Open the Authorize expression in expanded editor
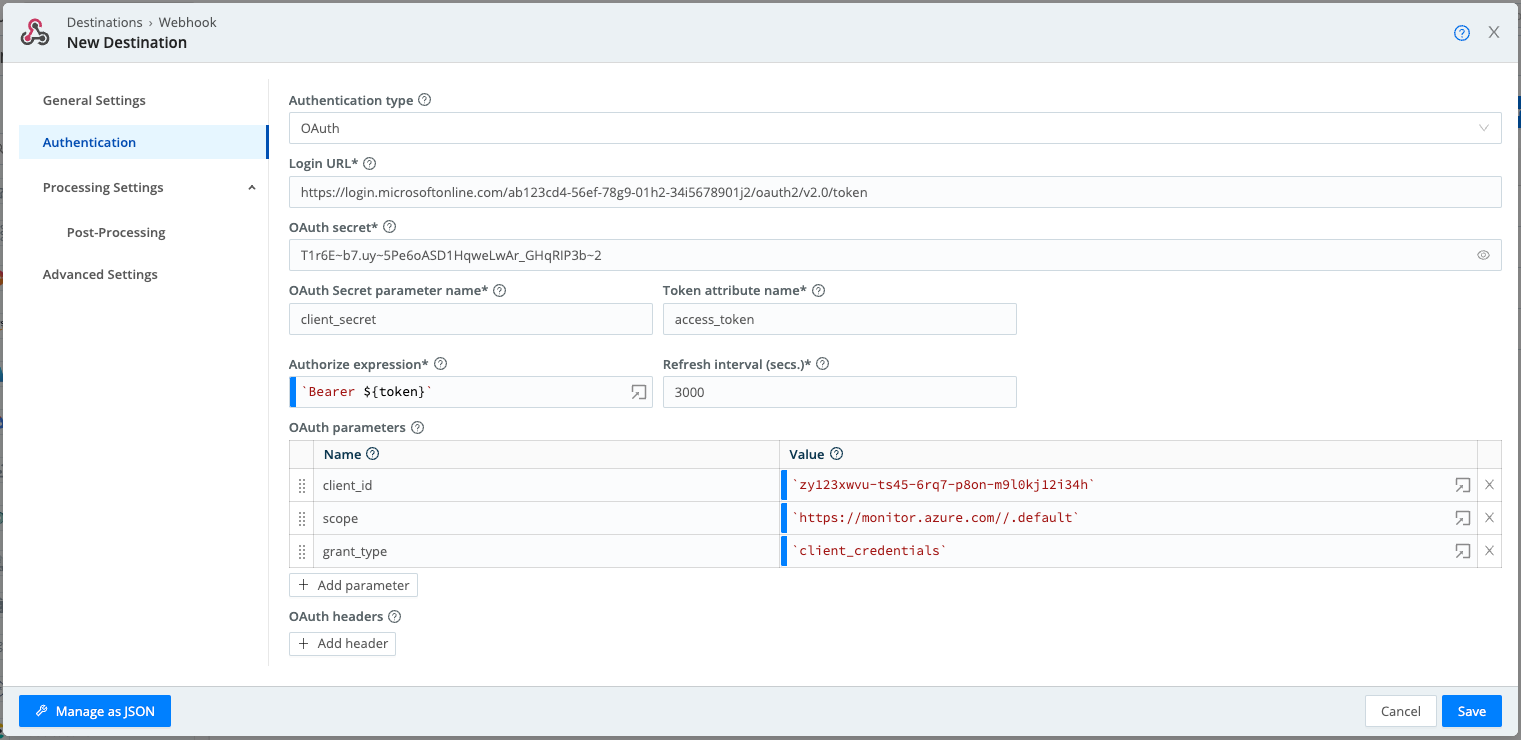 click(638, 392)
